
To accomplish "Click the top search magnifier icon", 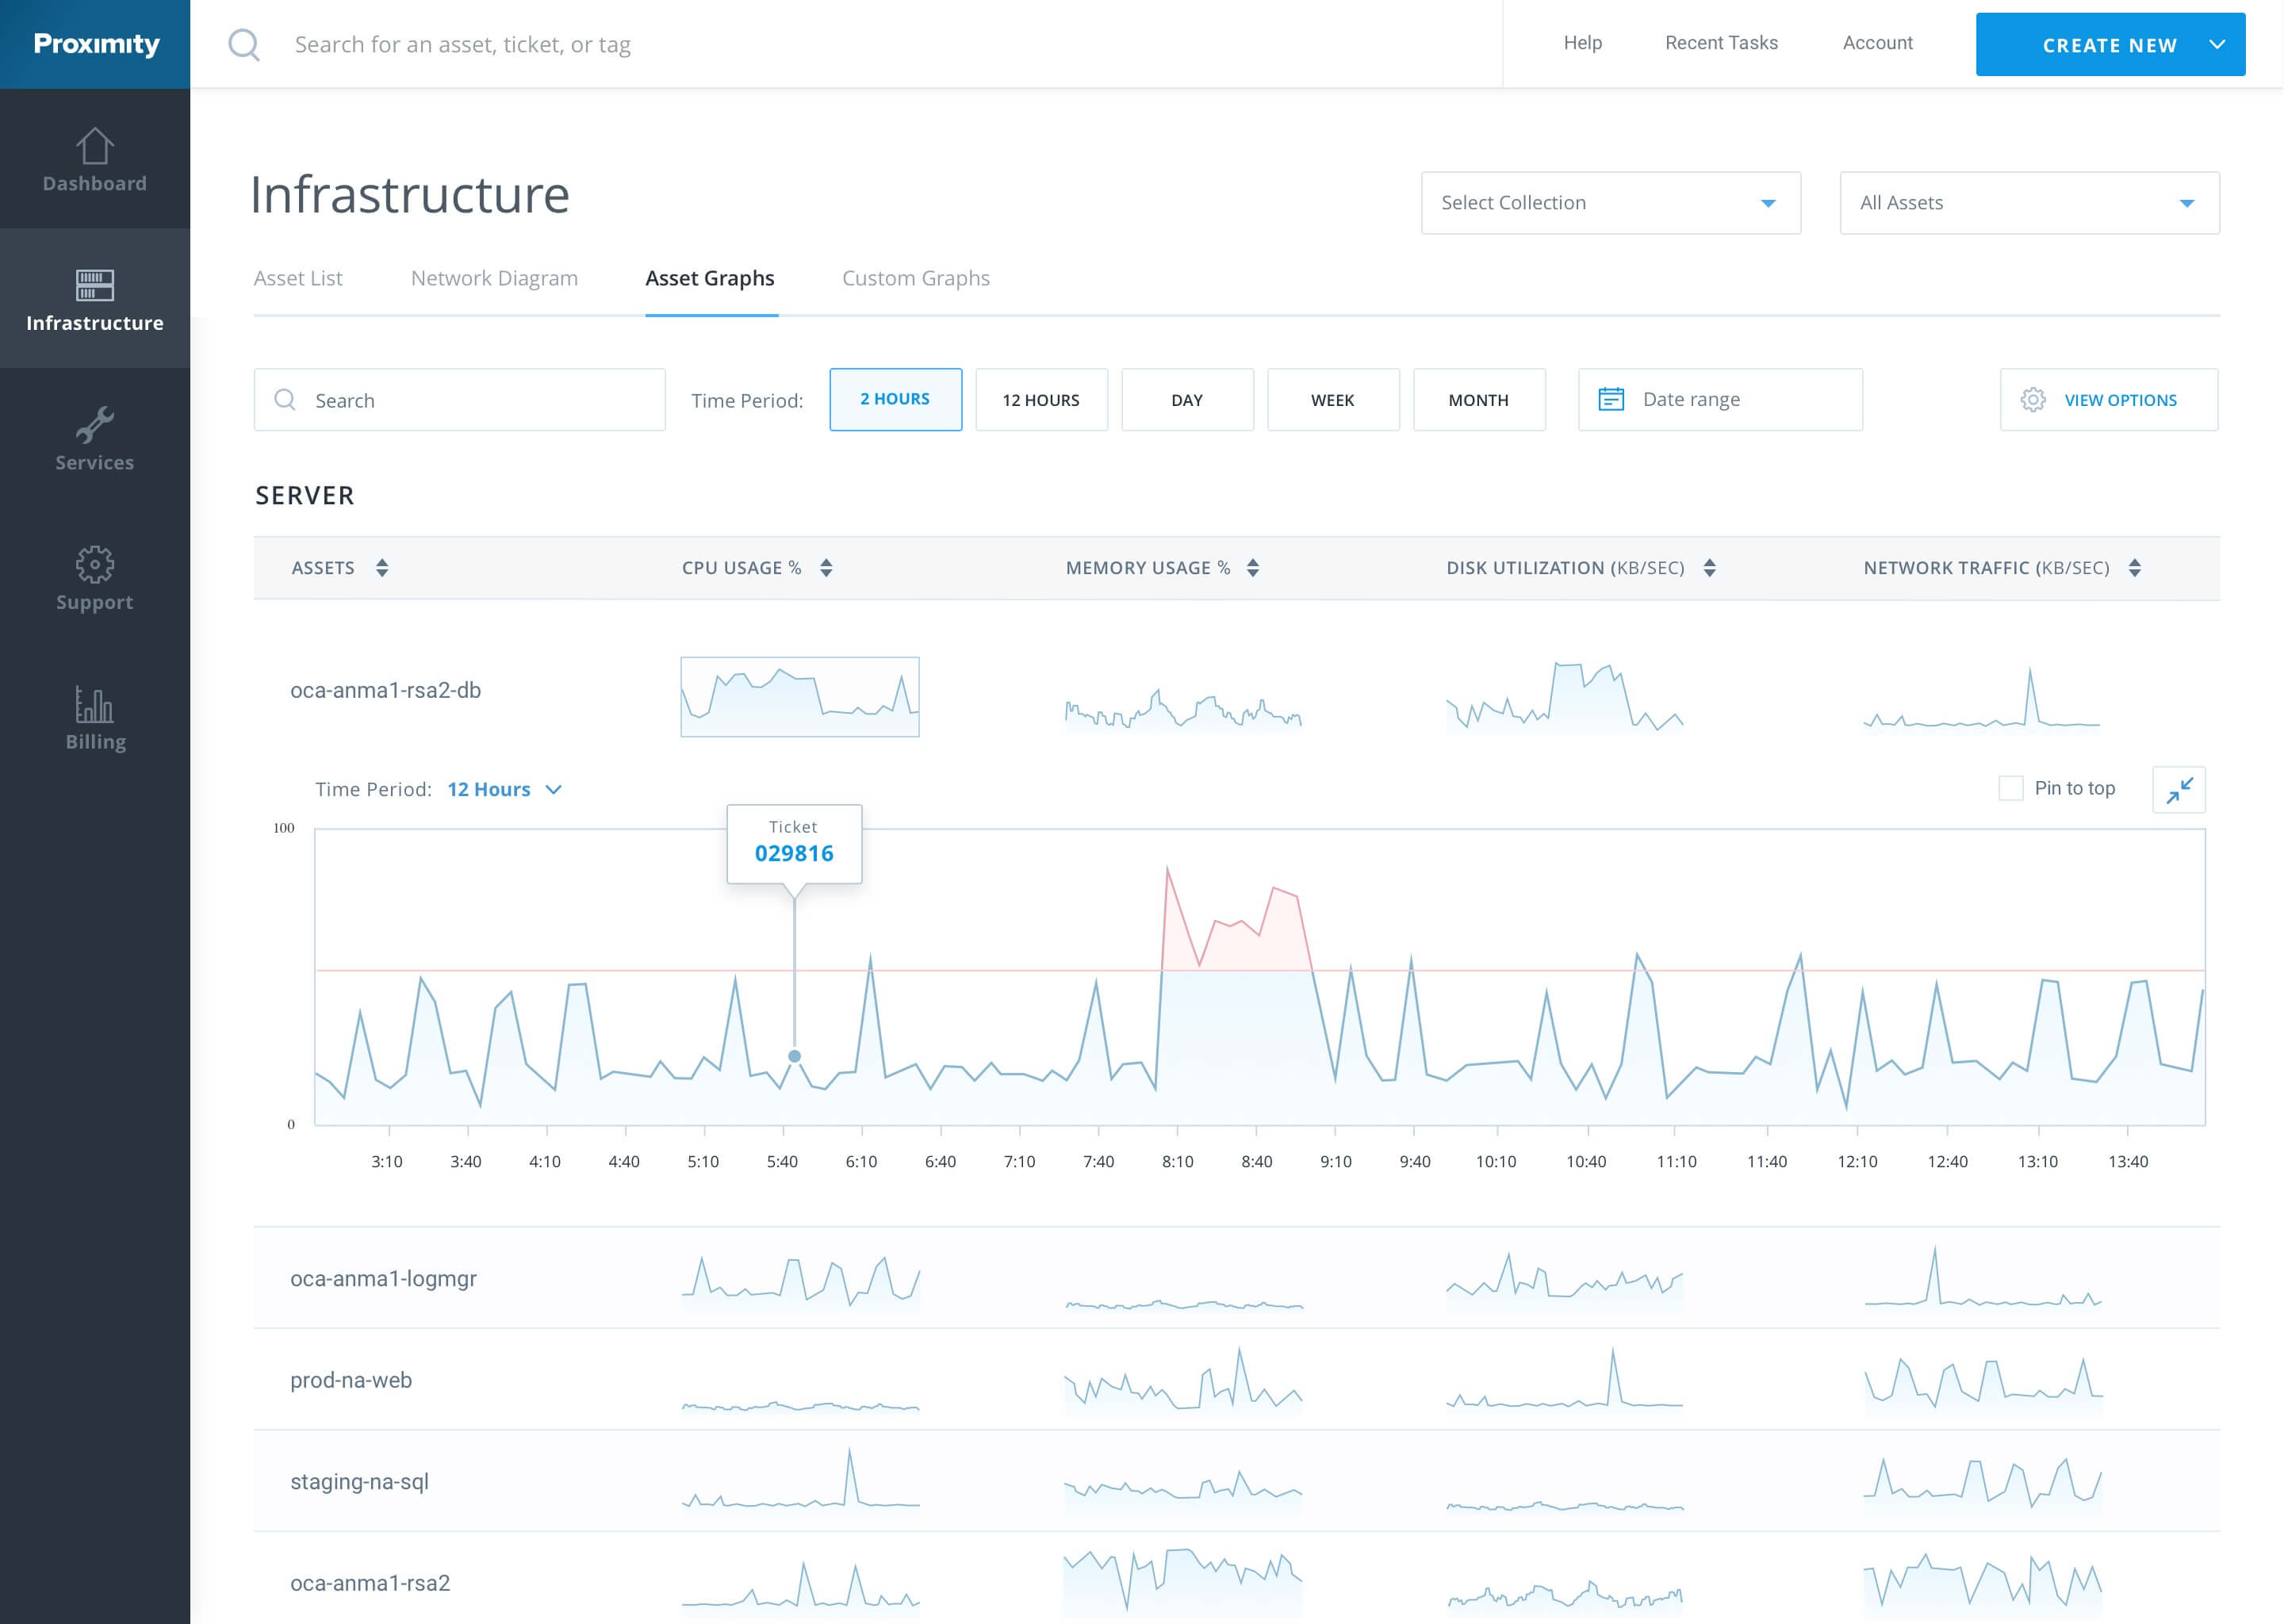I will point(244,44).
